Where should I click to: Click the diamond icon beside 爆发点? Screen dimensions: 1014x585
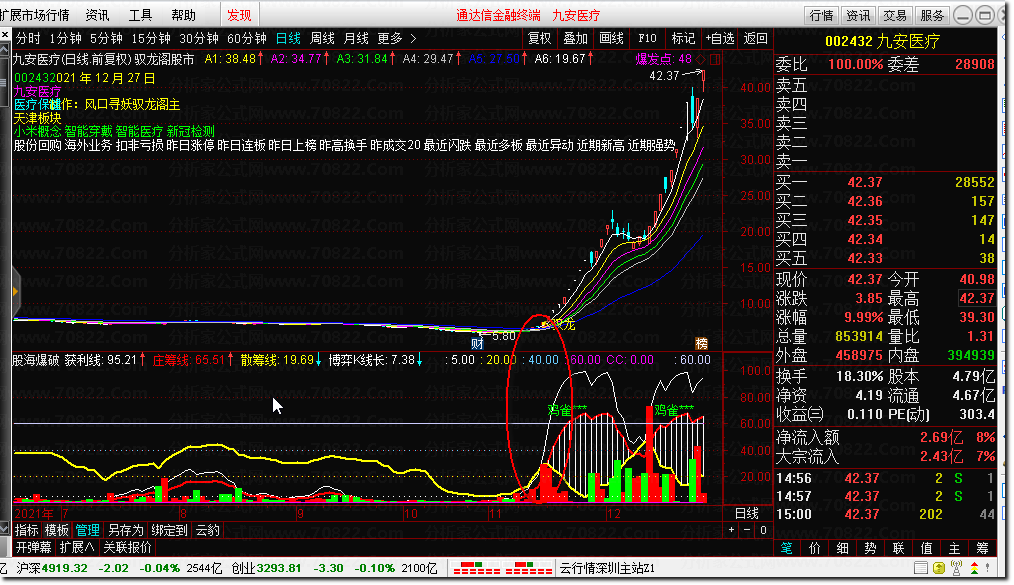(701, 59)
